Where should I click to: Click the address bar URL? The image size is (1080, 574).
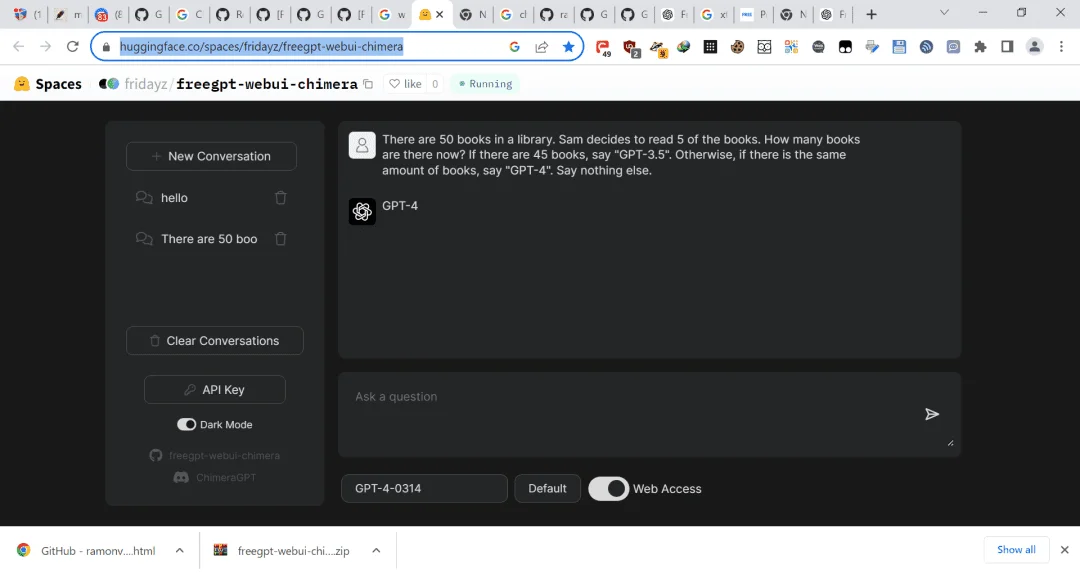tap(262, 46)
